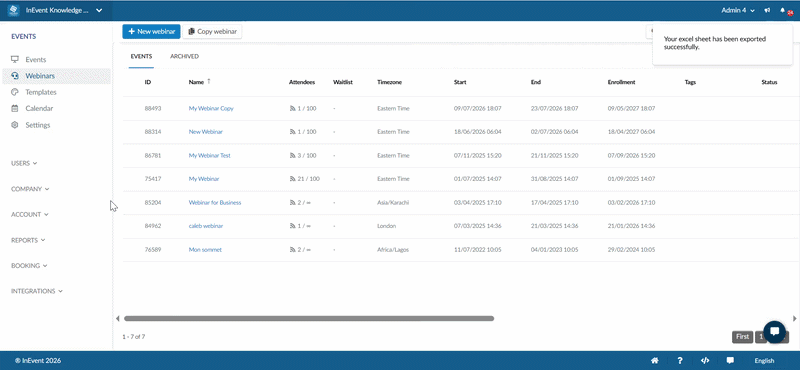
Task: Expand the COMPANY sidebar section
Action: [x=30, y=189]
